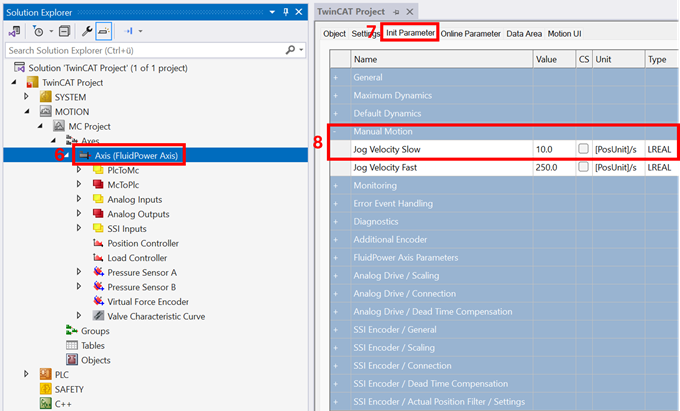Click the MC Project icon
Screen dimensions: 680x411
59,126
